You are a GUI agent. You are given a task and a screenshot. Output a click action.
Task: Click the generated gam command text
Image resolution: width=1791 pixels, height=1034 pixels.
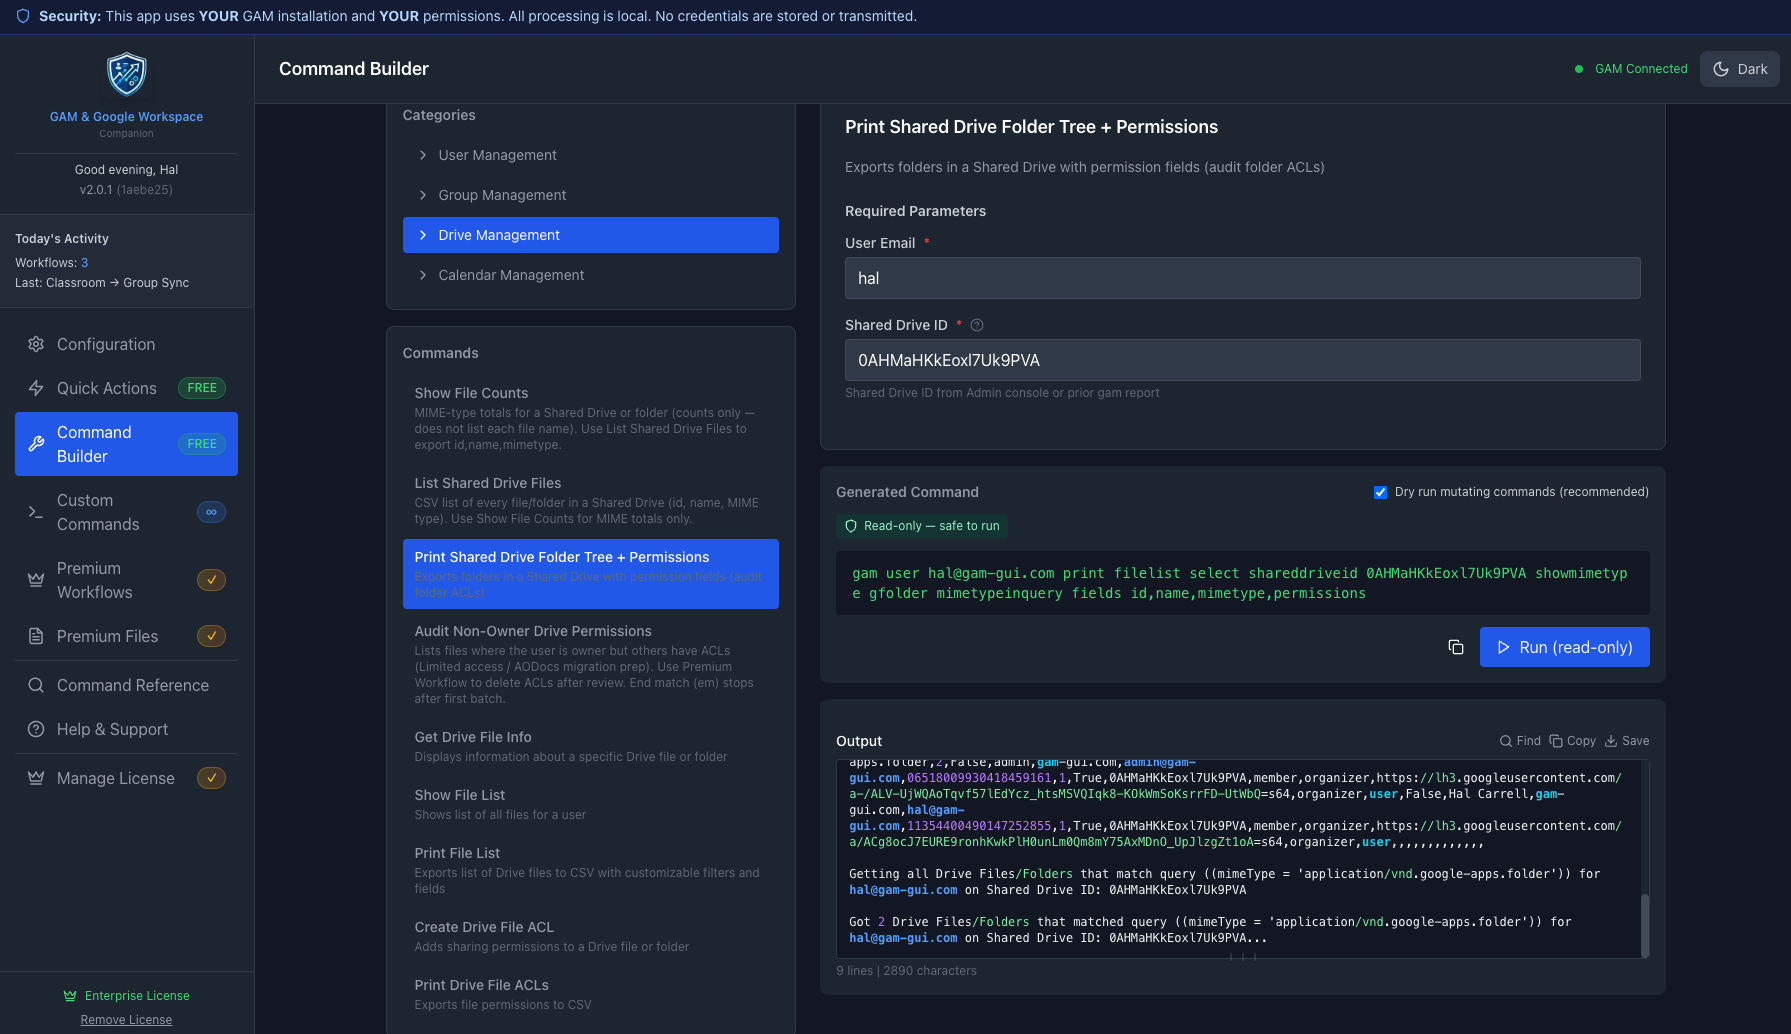[x=1240, y=583]
